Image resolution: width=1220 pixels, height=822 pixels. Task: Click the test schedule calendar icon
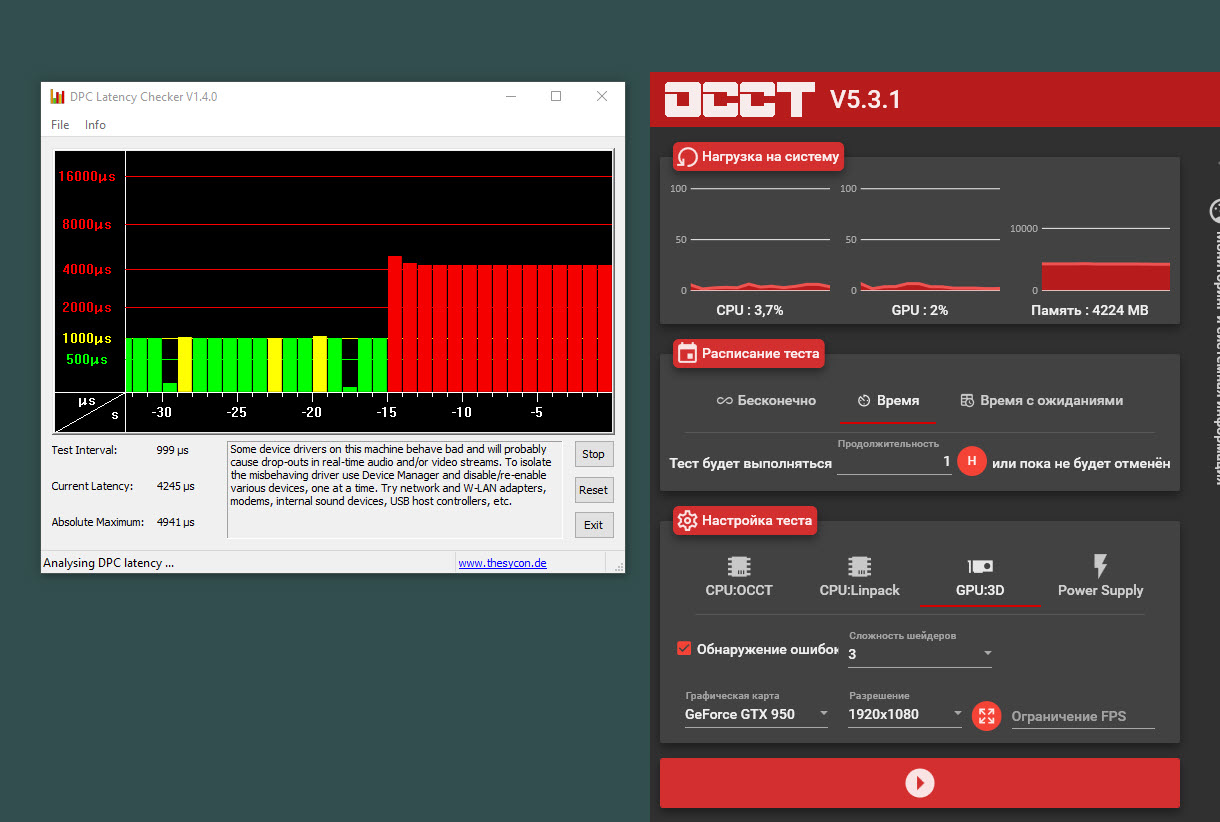pyautogui.click(x=687, y=353)
